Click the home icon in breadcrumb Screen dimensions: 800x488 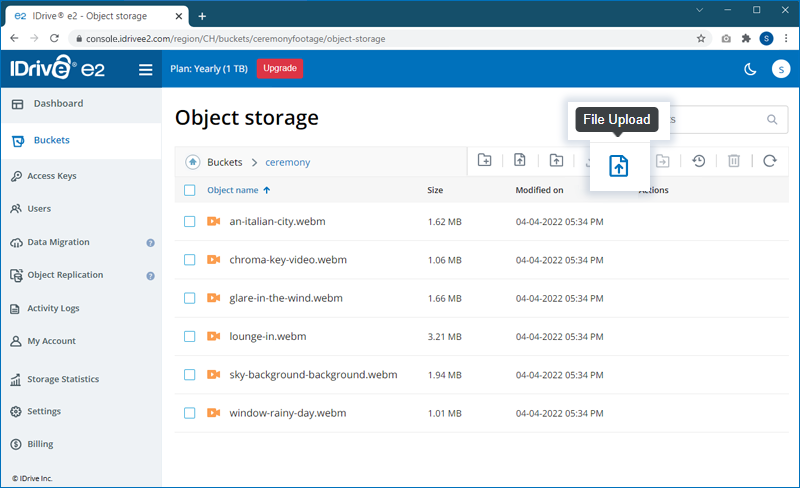pos(192,162)
